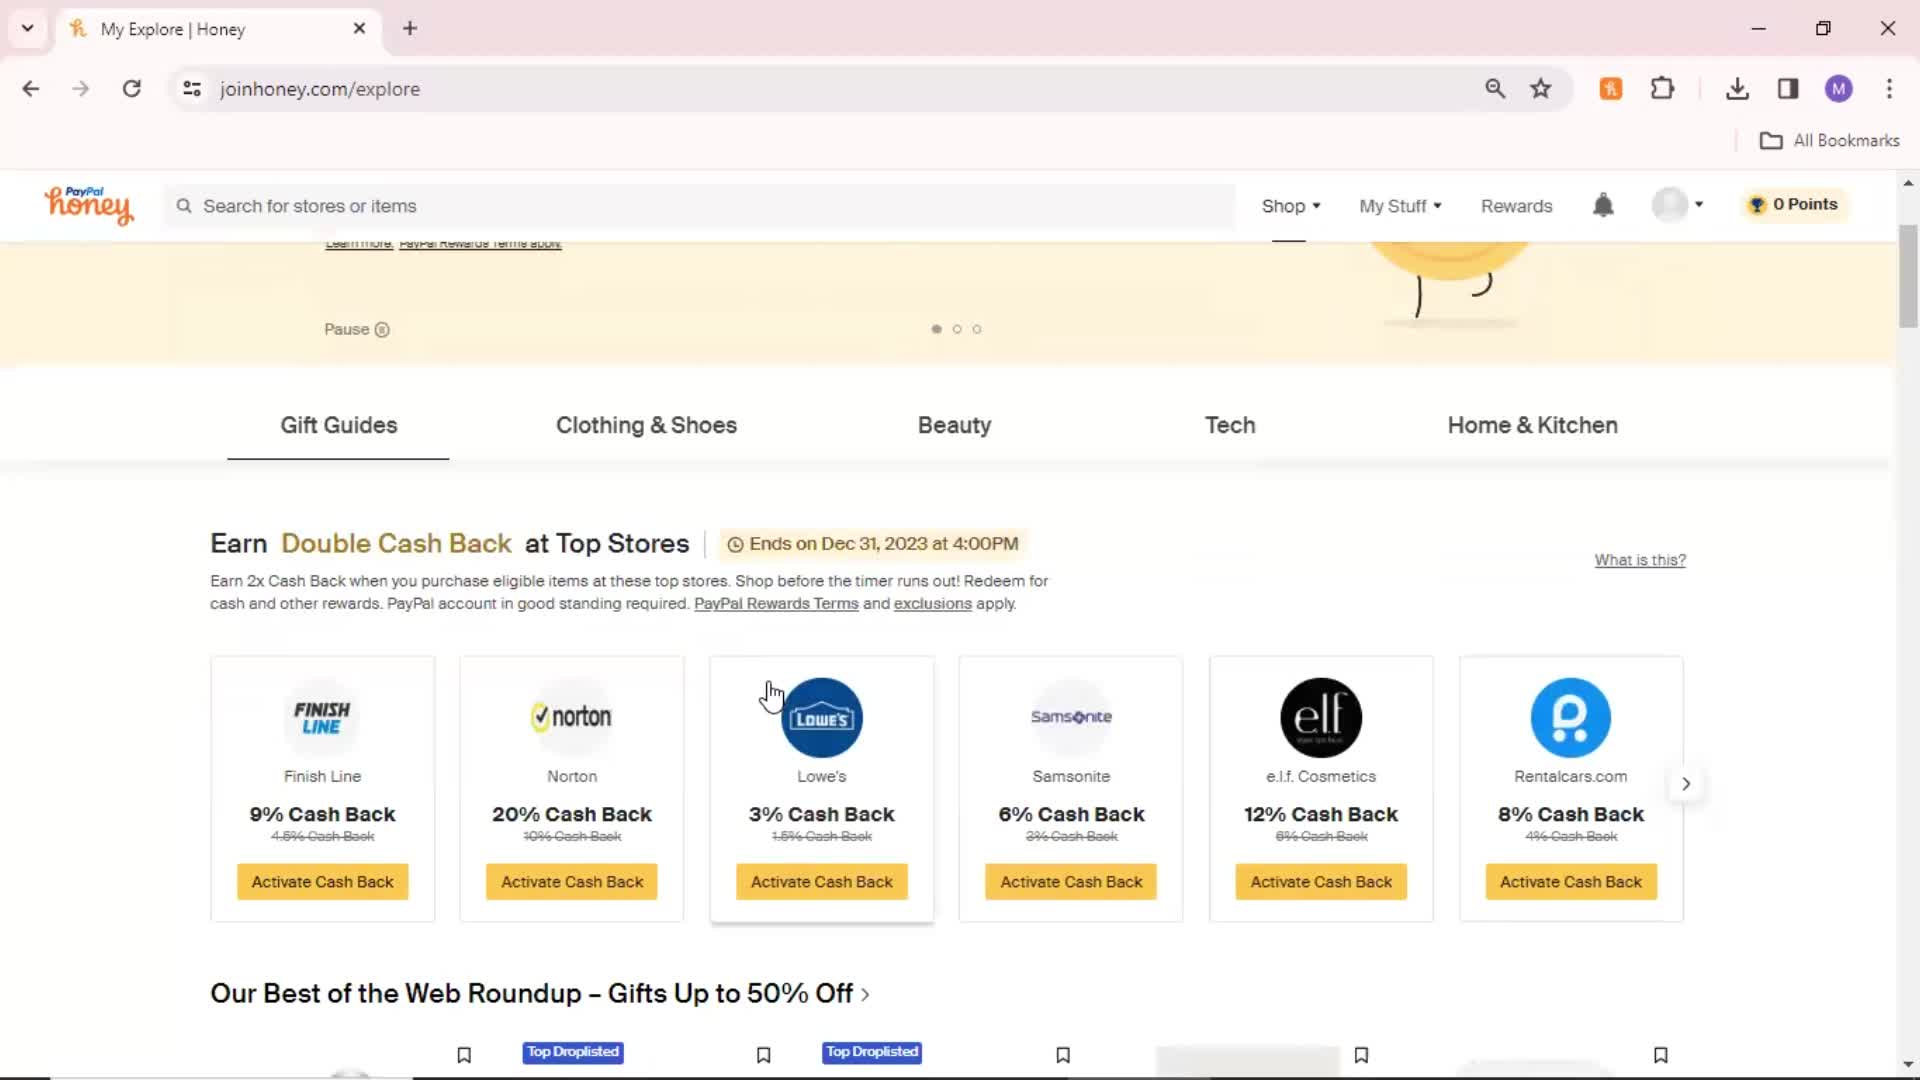Click the Samsonite store logo

(1071, 717)
